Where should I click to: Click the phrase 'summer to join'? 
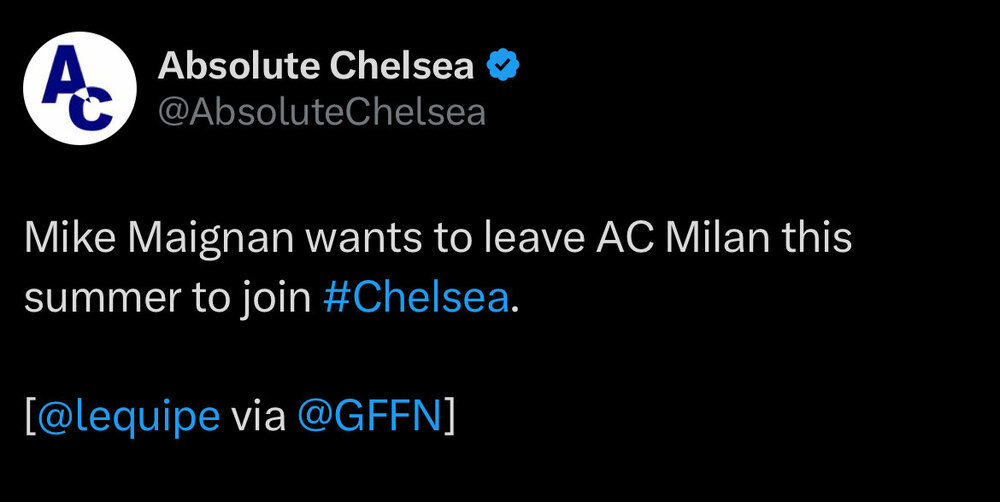[168, 299]
